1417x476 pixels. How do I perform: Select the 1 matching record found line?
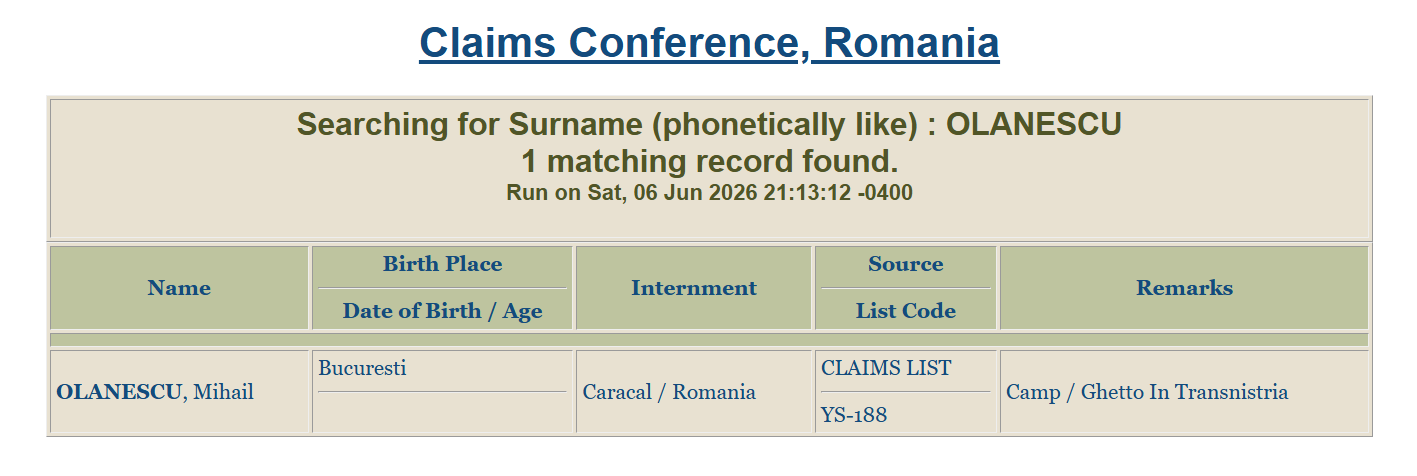click(709, 161)
